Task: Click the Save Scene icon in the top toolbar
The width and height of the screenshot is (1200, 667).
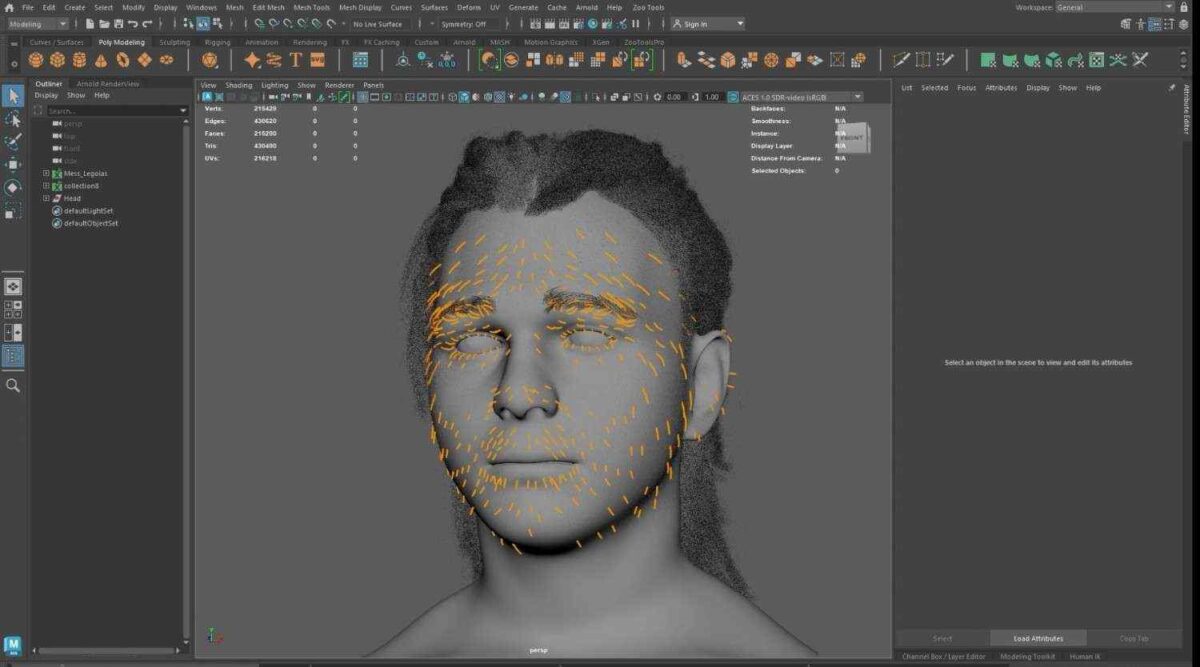Action: point(118,22)
